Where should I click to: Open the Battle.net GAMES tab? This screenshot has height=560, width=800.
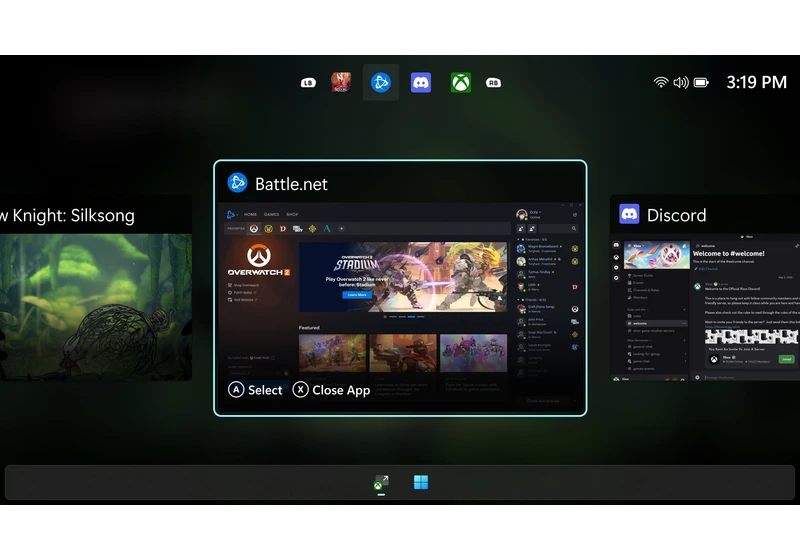(271, 215)
